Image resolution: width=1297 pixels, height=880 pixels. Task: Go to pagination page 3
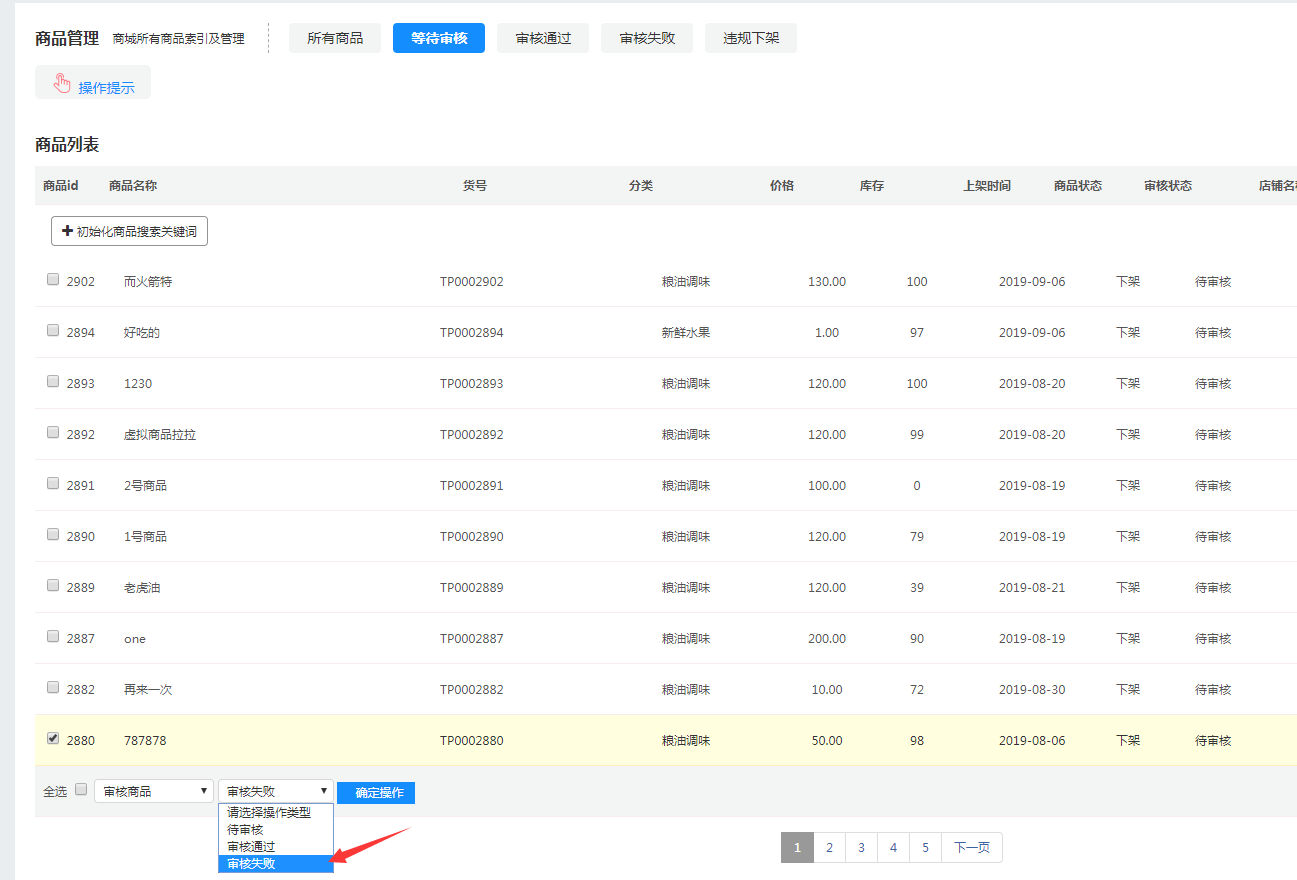pyautogui.click(x=861, y=848)
